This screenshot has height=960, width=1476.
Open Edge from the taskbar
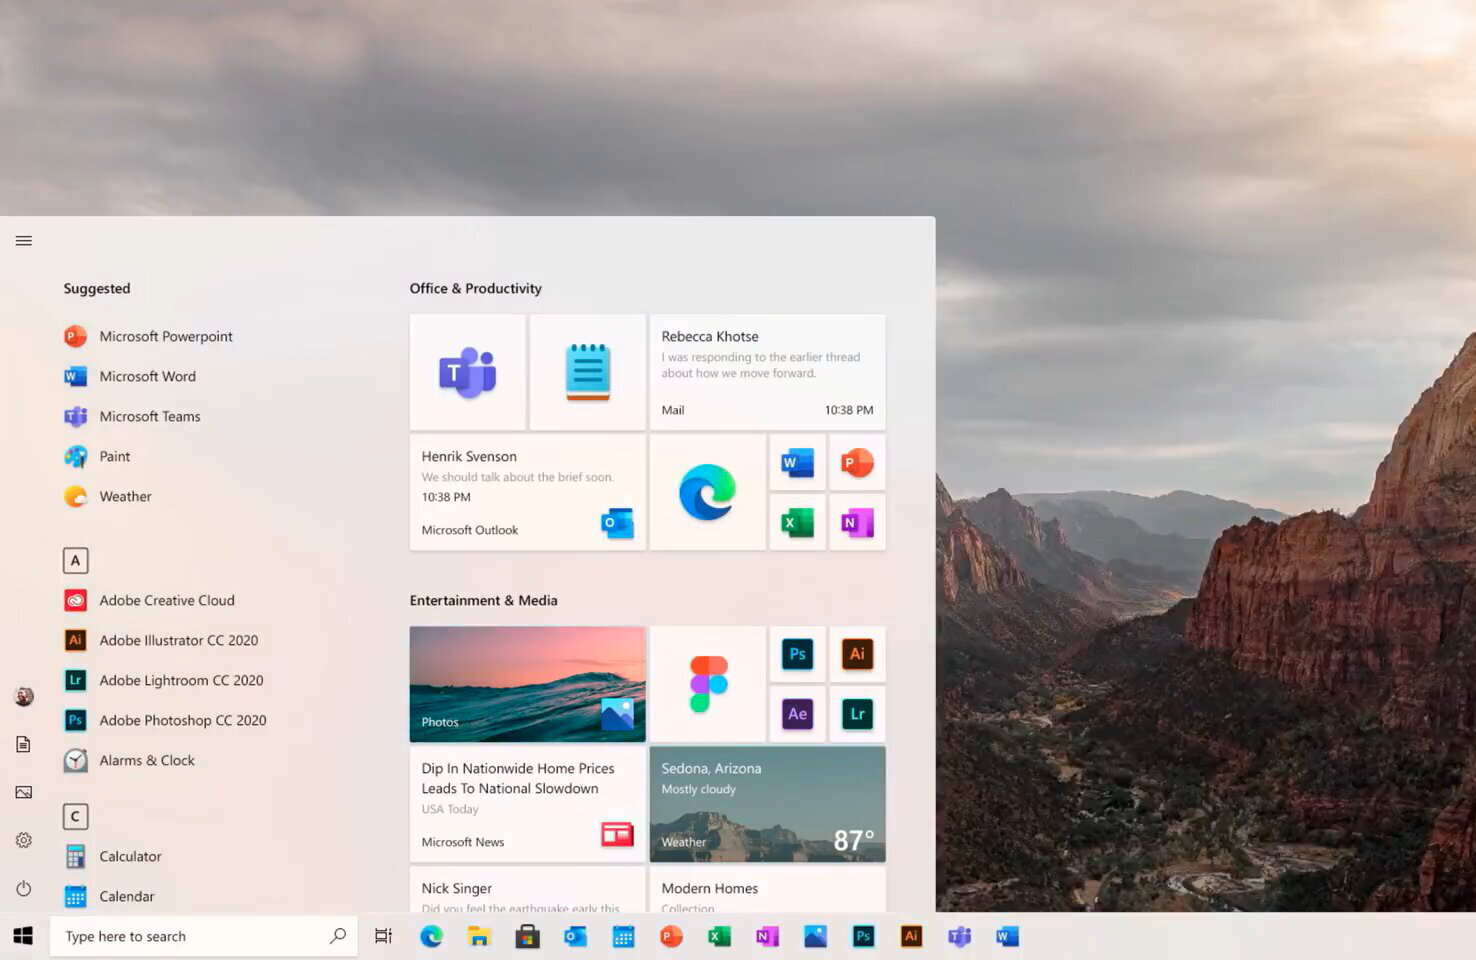coord(431,936)
